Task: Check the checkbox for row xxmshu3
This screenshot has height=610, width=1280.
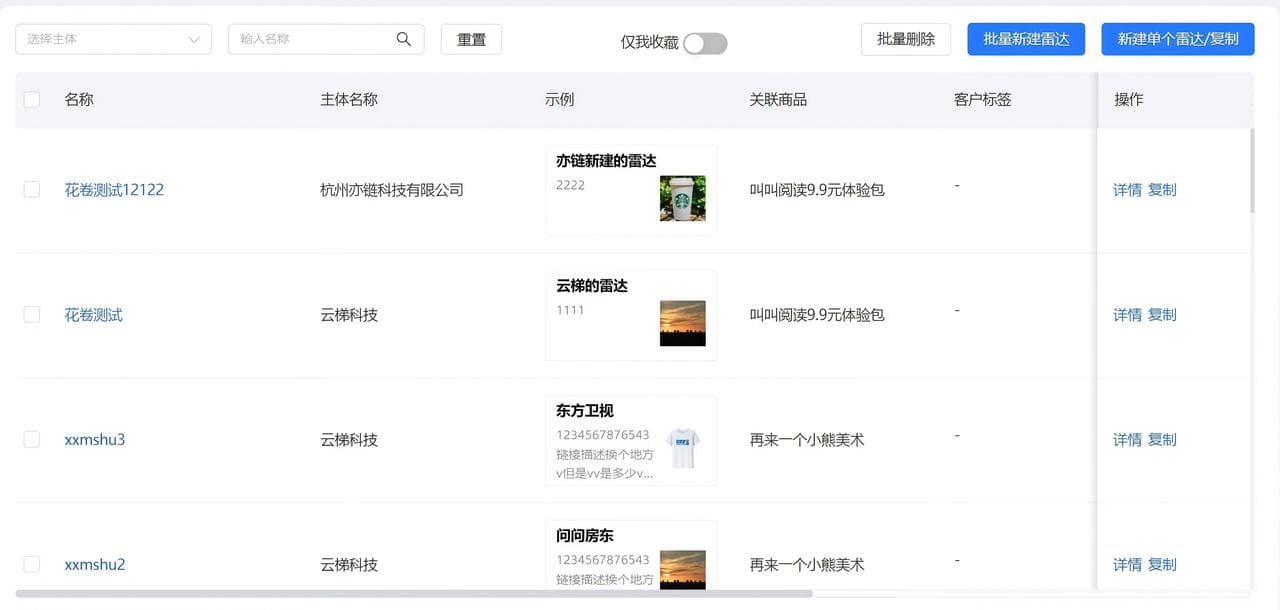Action: 31,439
